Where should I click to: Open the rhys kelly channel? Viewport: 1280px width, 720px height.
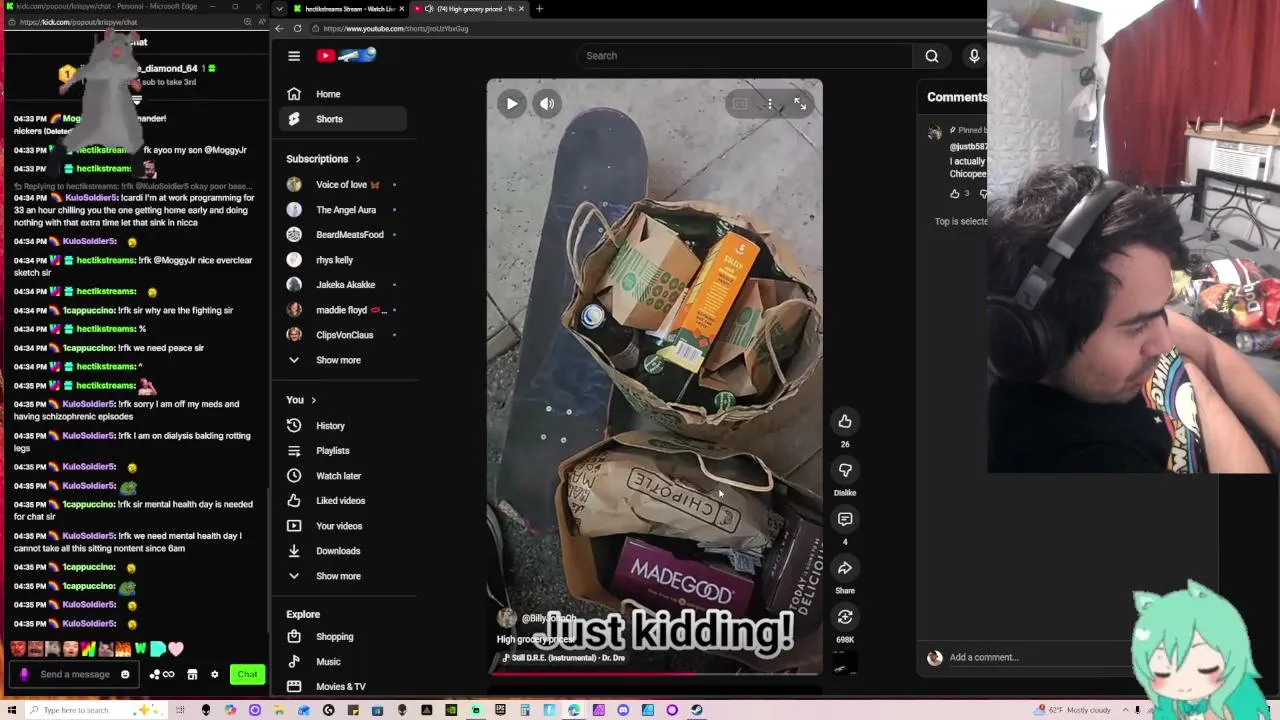pyautogui.click(x=343, y=260)
